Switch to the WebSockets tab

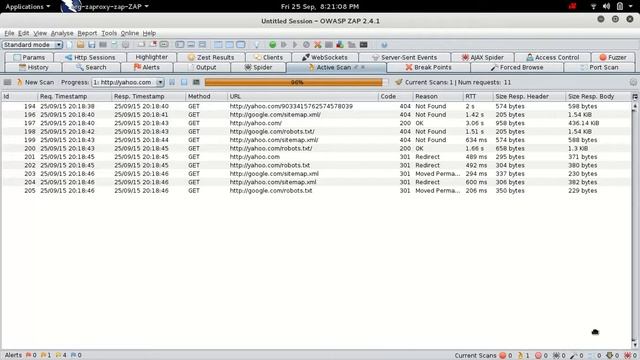tap(324, 57)
